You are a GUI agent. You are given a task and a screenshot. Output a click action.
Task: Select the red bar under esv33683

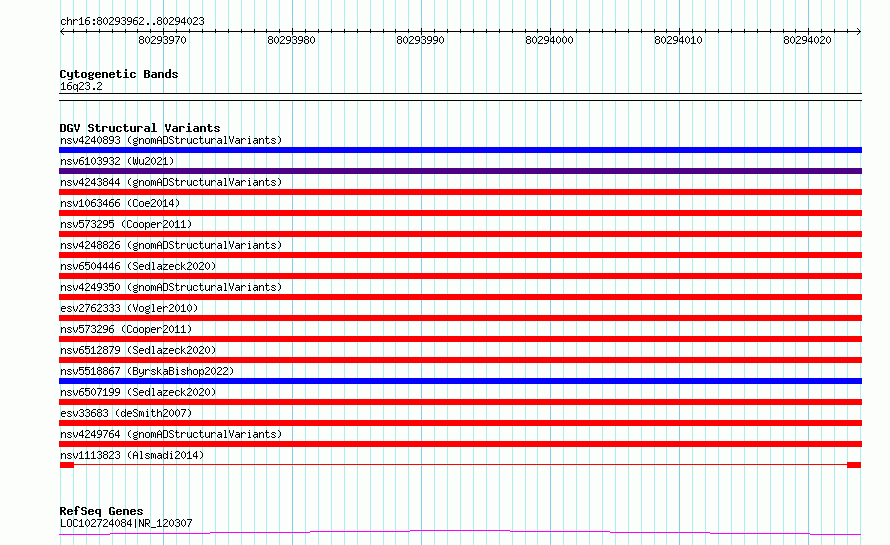[460, 423]
